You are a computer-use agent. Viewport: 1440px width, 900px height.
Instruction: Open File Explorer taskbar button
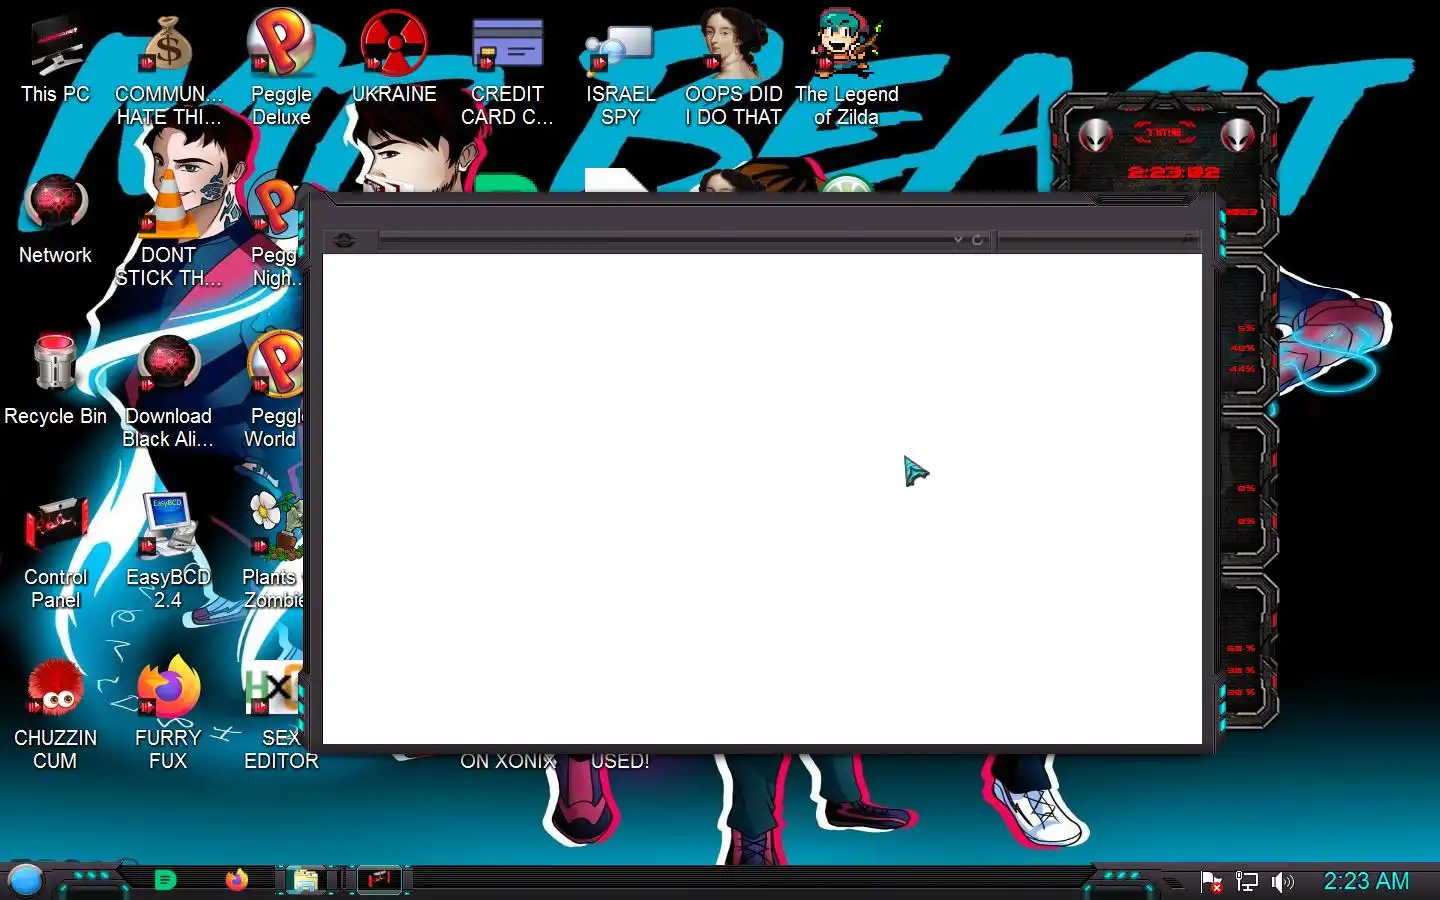[306, 880]
